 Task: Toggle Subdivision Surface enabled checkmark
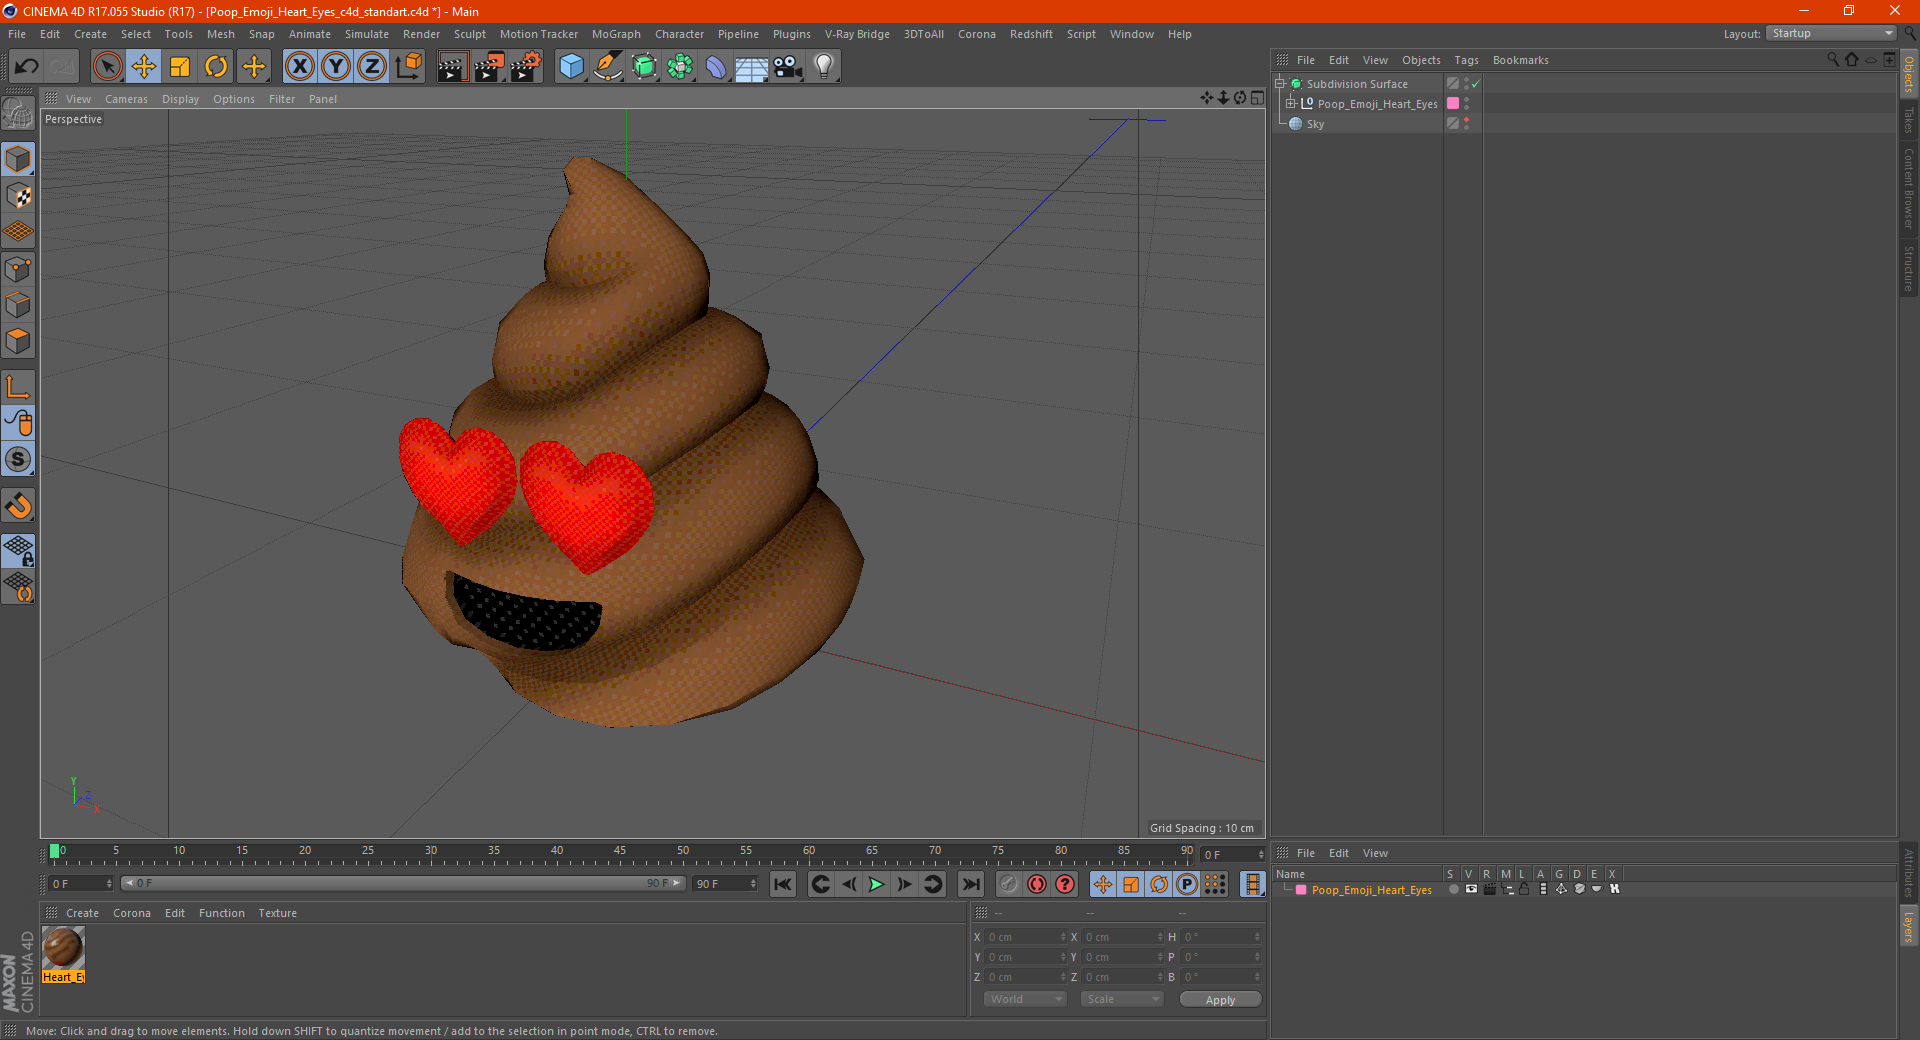click(x=1476, y=84)
